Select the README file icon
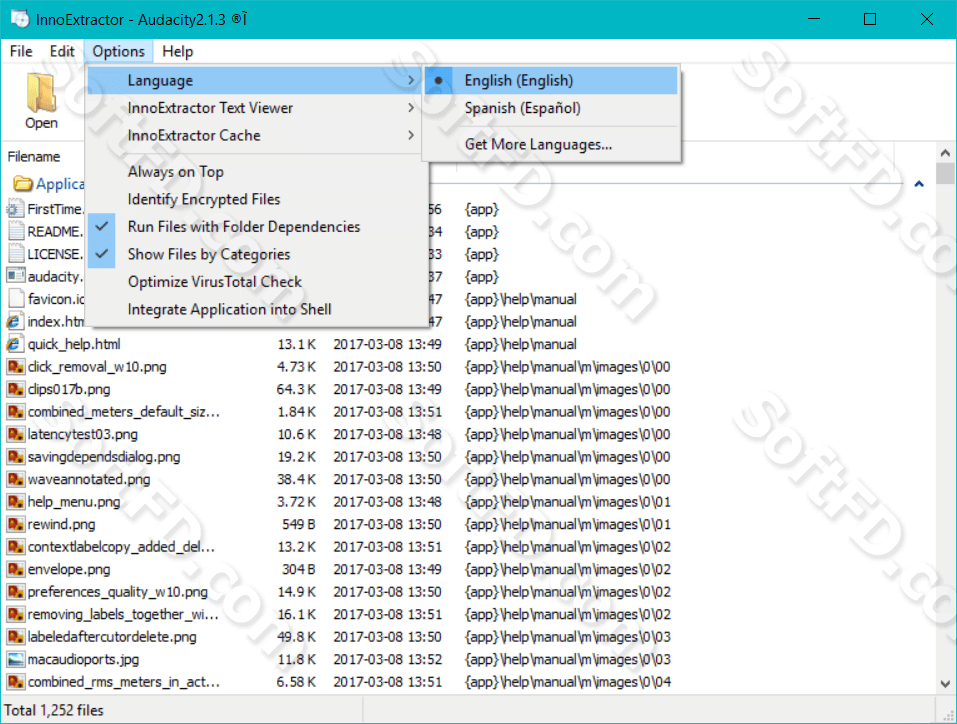Image resolution: width=957 pixels, height=724 pixels. pos(15,232)
